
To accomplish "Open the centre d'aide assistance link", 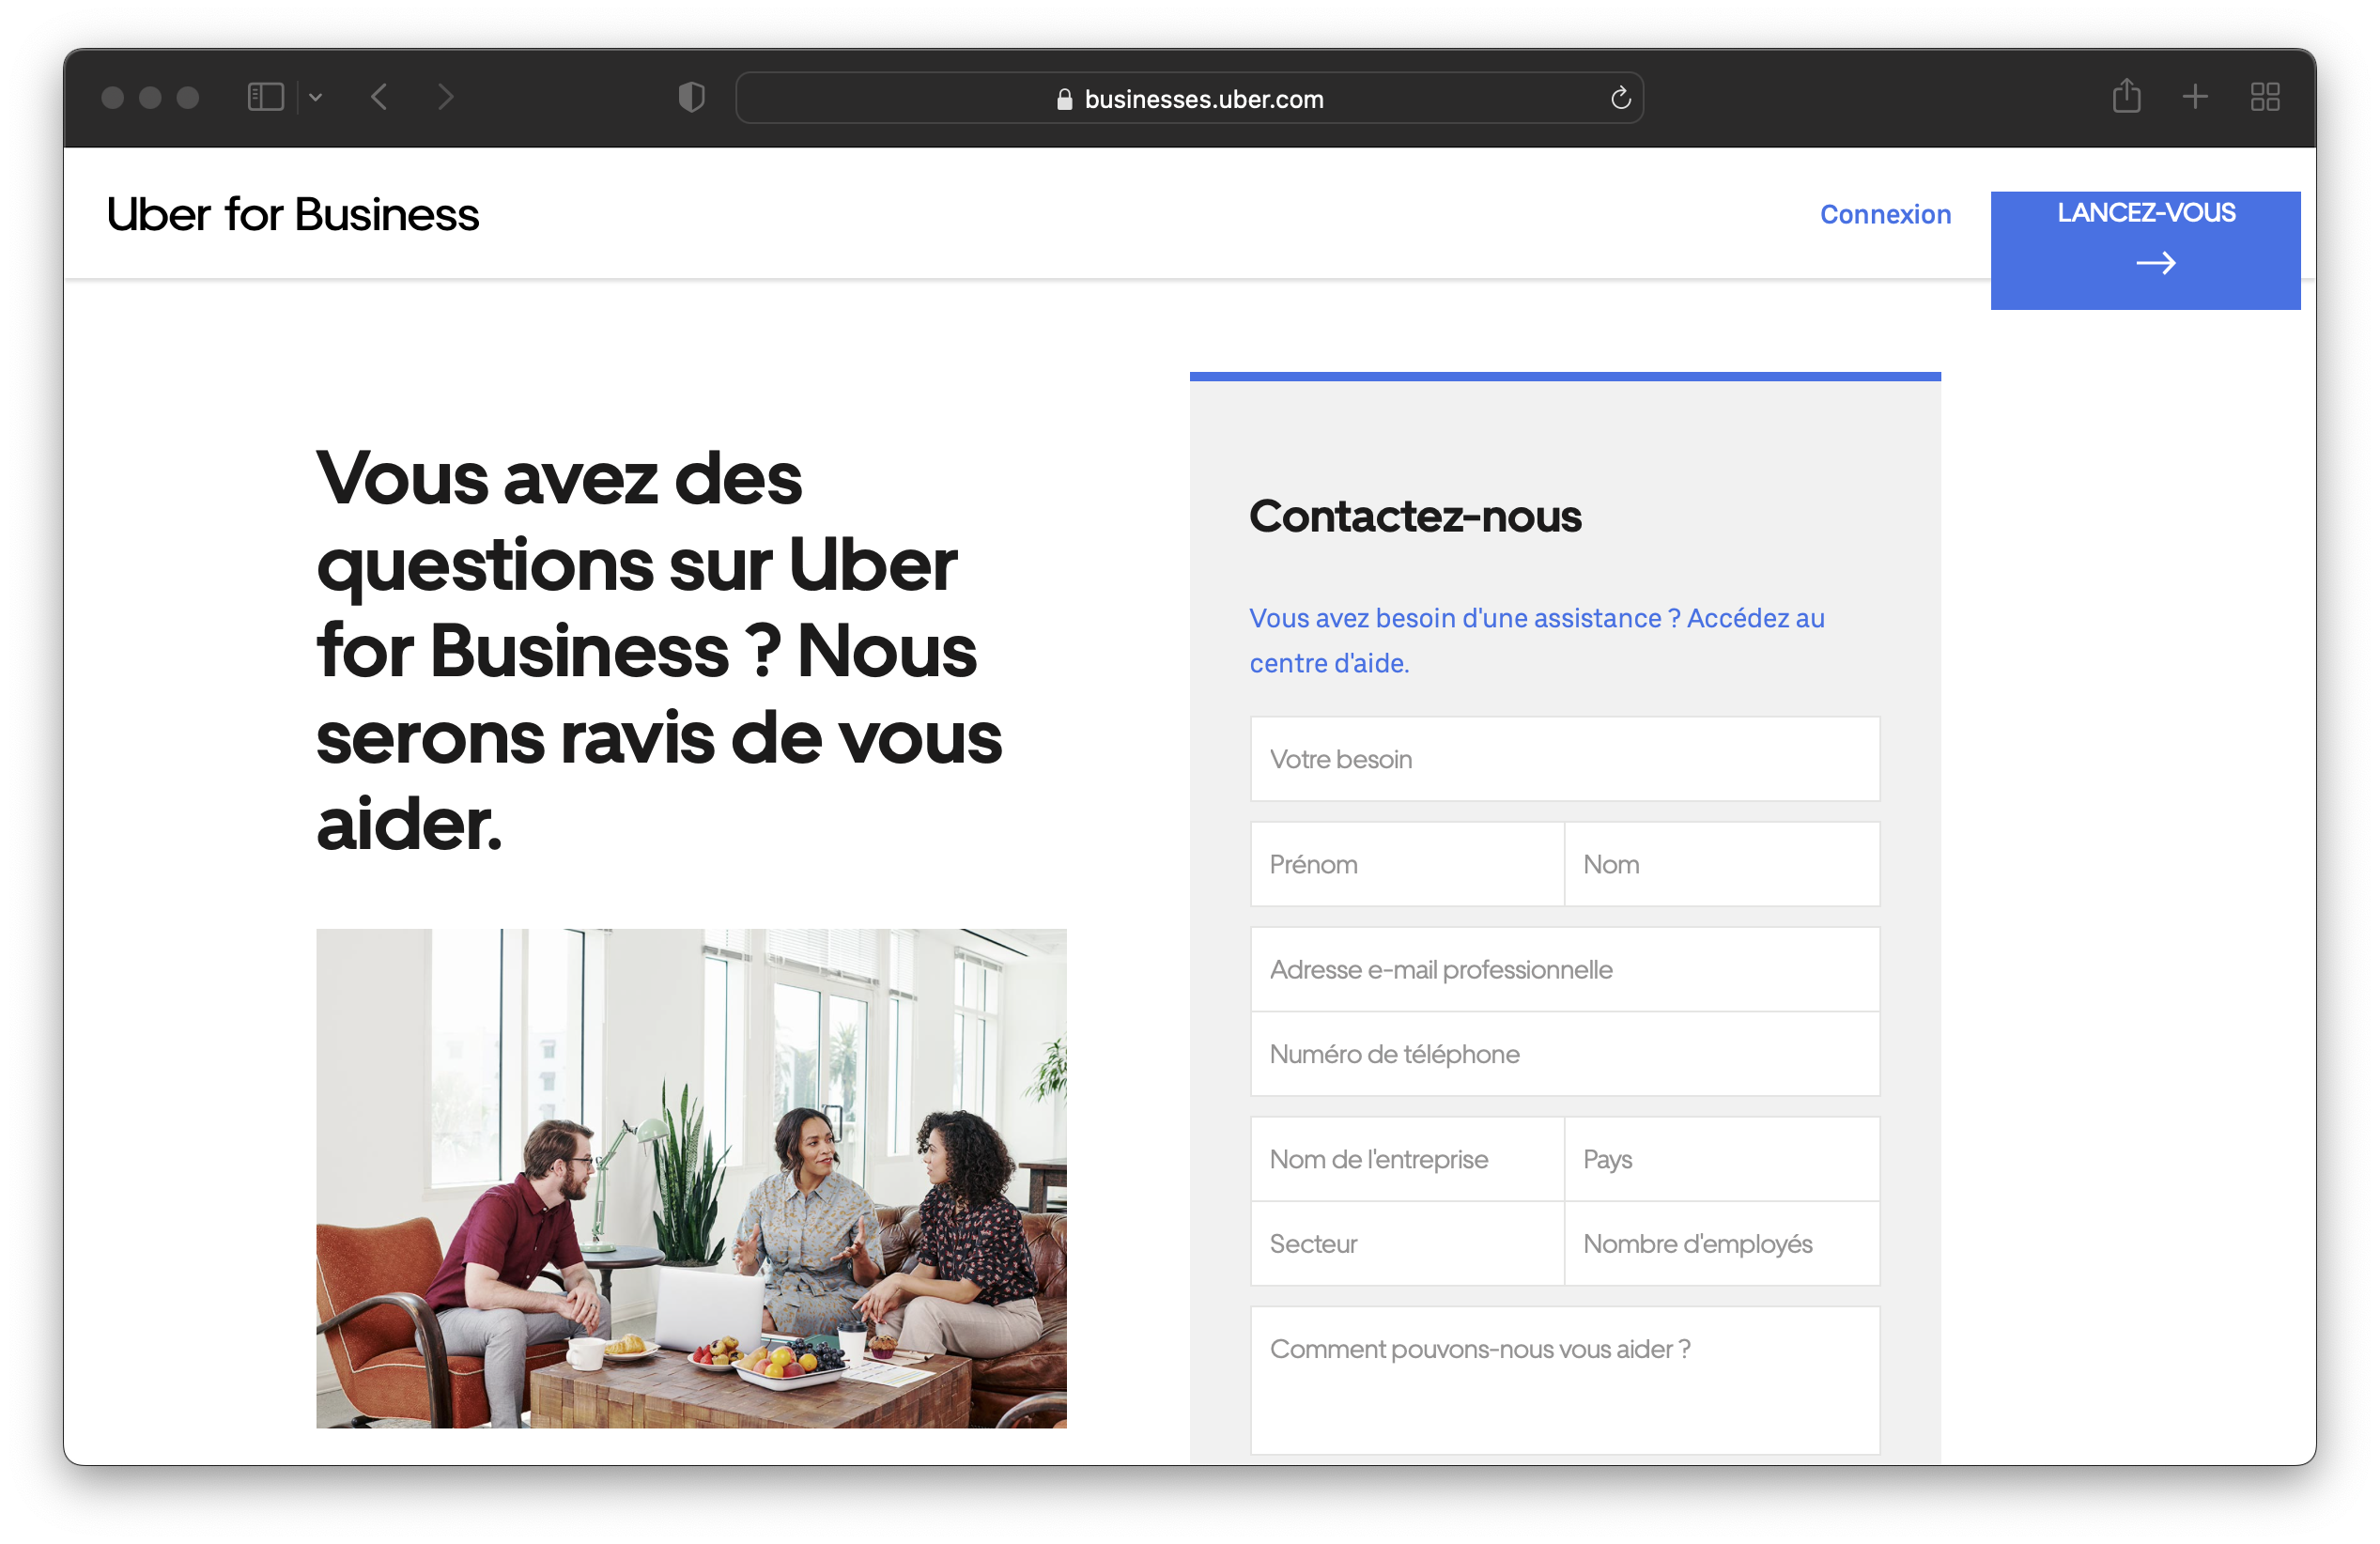I will 1537,640.
